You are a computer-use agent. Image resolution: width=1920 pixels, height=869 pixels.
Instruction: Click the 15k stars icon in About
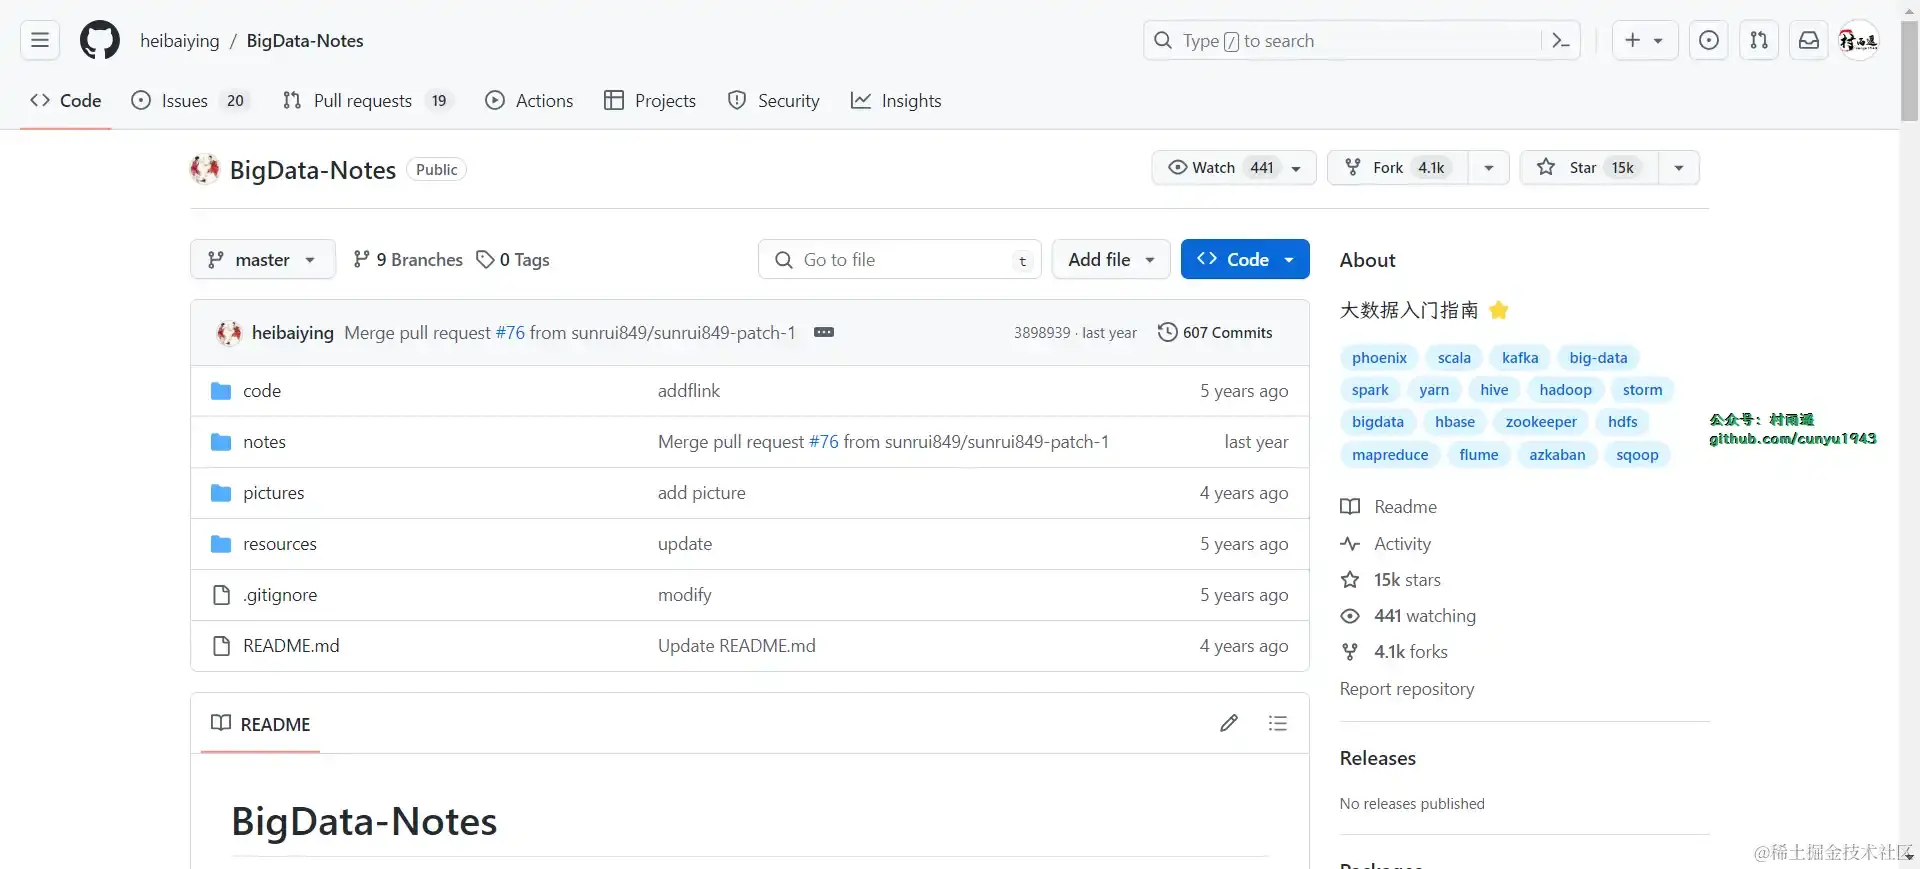coord(1350,580)
